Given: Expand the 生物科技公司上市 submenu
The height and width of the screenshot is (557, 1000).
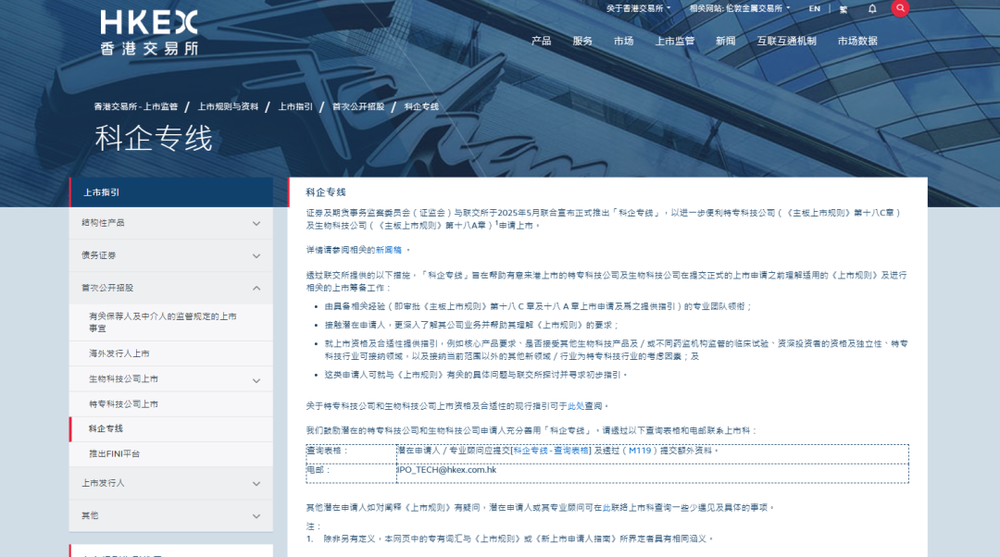Looking at the screenshot, I should click(x=256, y=379).
